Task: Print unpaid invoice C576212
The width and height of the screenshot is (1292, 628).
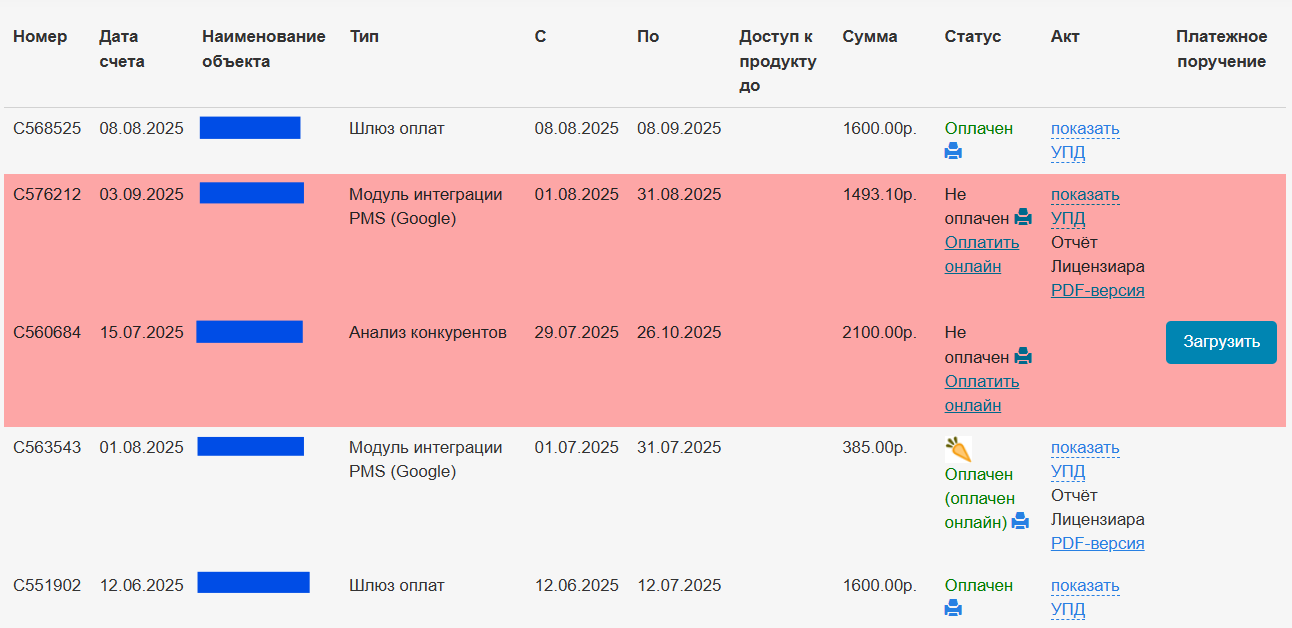Action: (1023, 218)
